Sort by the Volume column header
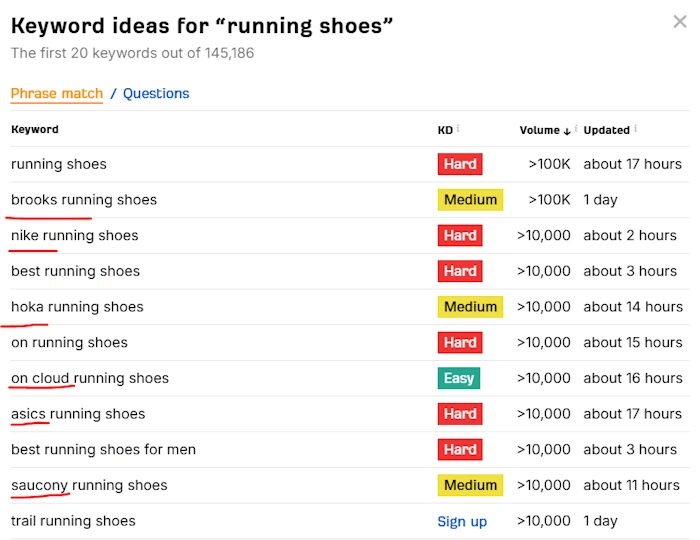Viewport: 700px width, 540px height. coord(539,130)
